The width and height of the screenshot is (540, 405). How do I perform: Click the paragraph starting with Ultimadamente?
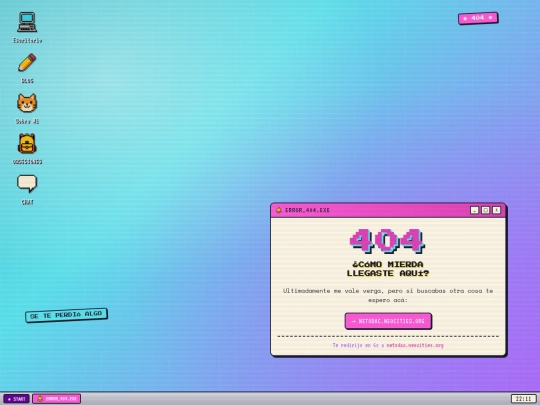tap(388, 295)
